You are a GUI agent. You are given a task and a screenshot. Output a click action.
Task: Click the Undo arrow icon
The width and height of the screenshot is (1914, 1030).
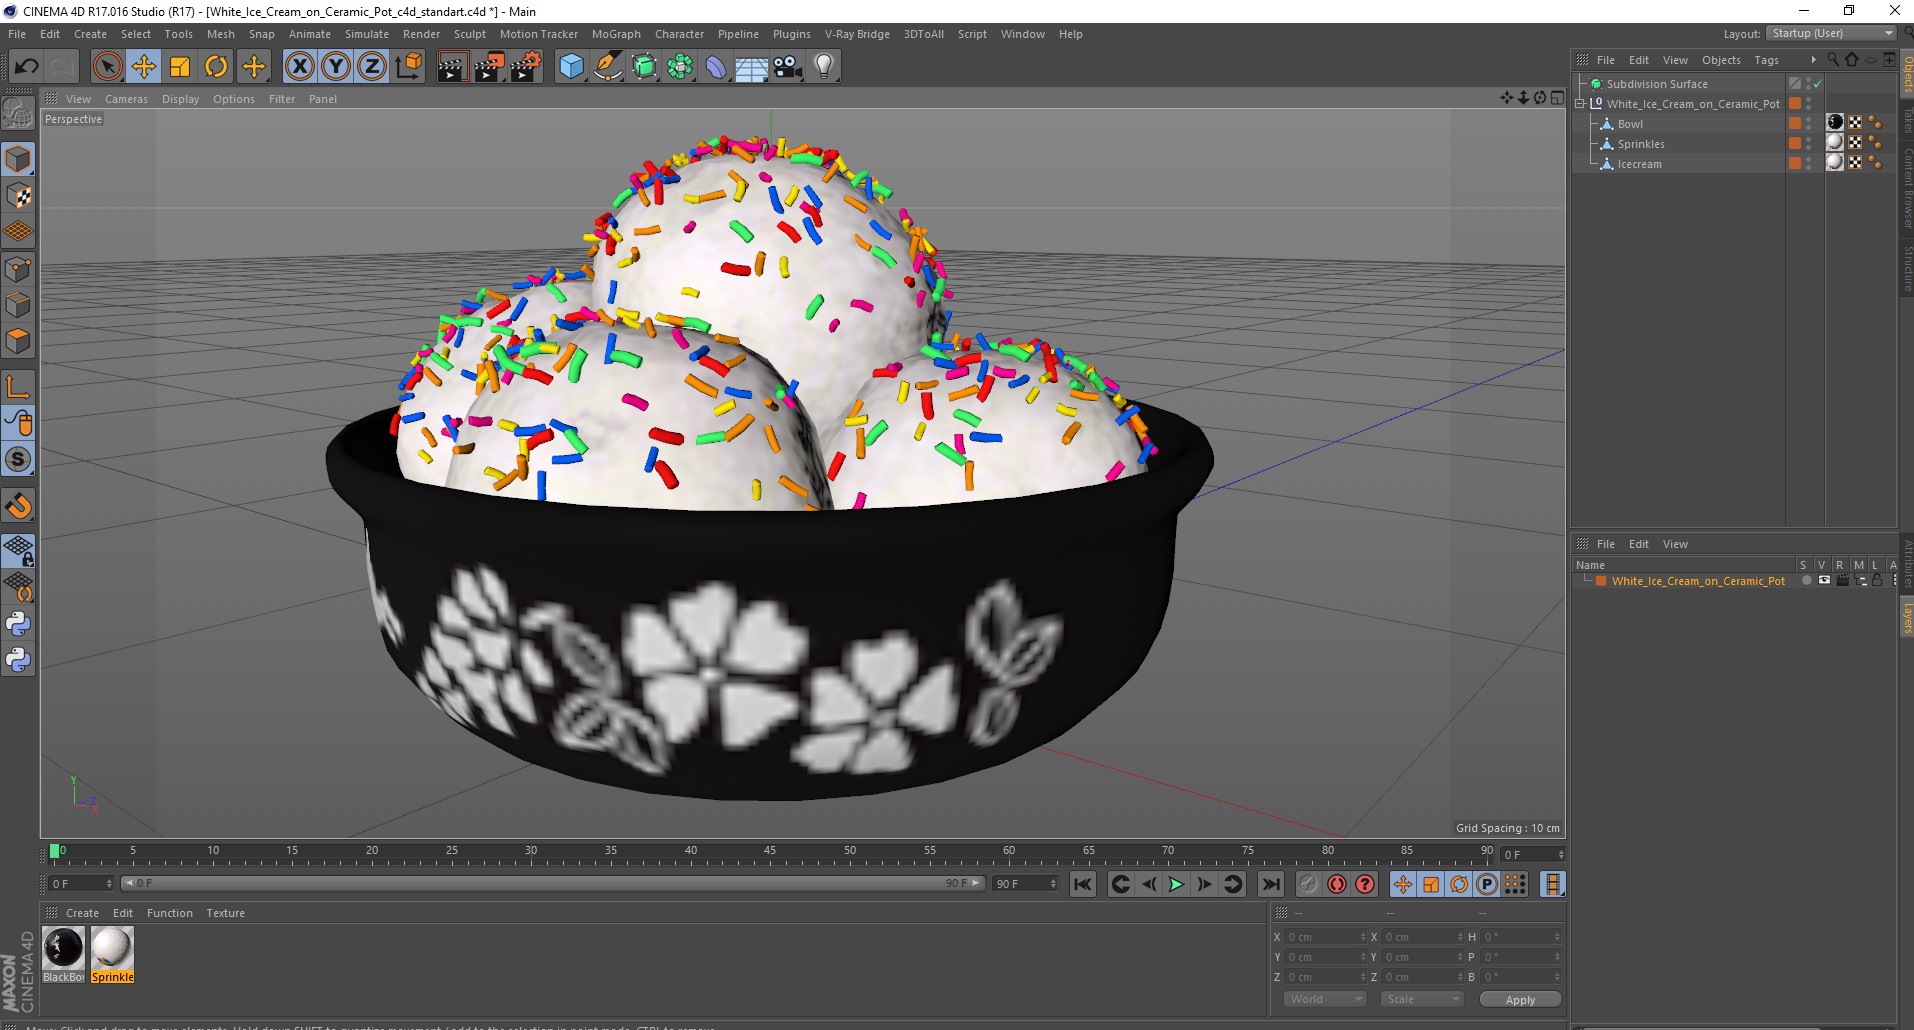click(27, 67)
